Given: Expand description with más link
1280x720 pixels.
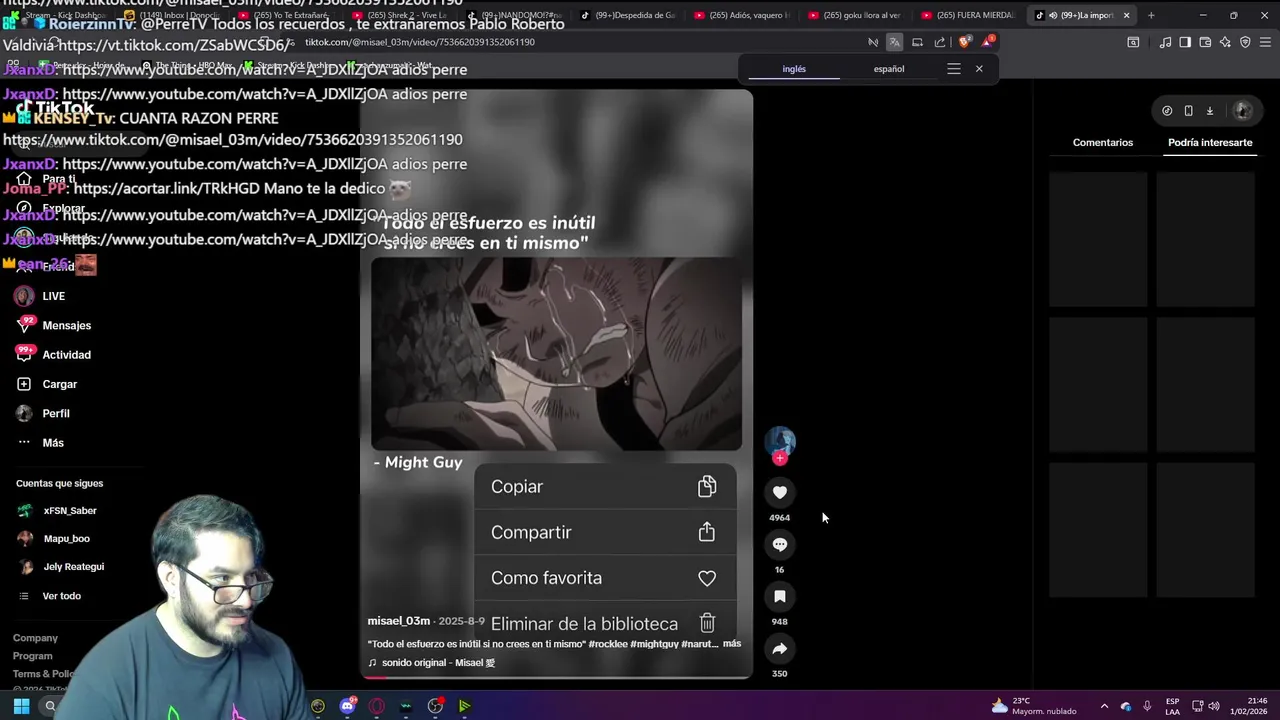Looking at the screenshot, I should (x=732, y=643).
